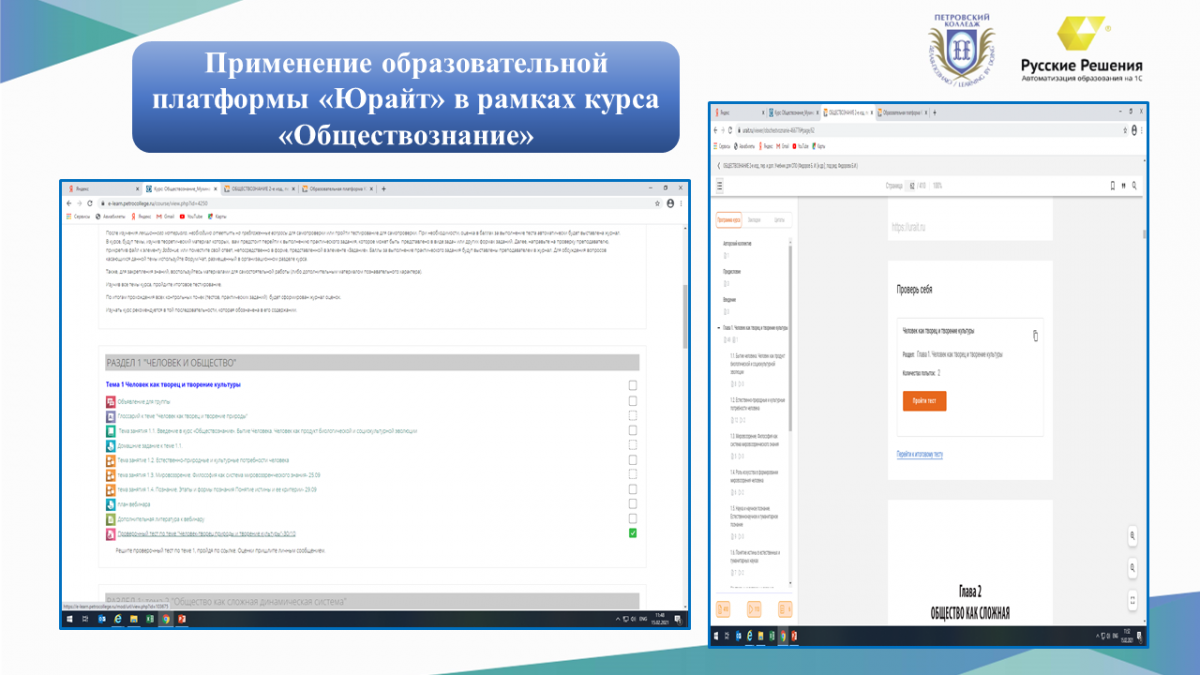Open Авторский коллектив in Urait contents
Image resolution: width=1200 pixels, height=675 pixels.
click(738, 243)
